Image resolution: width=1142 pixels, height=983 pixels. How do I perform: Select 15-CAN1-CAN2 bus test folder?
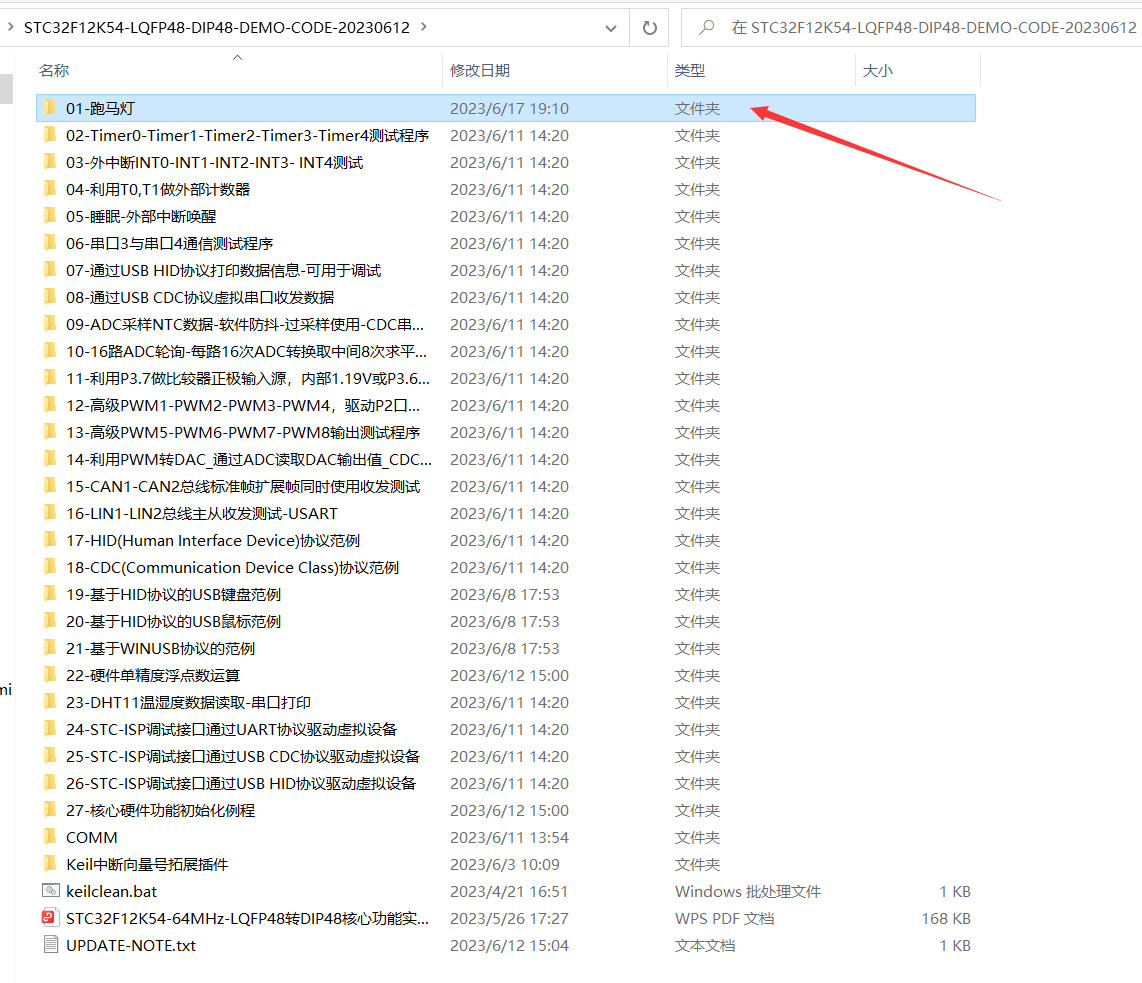(x=243, y=486)
